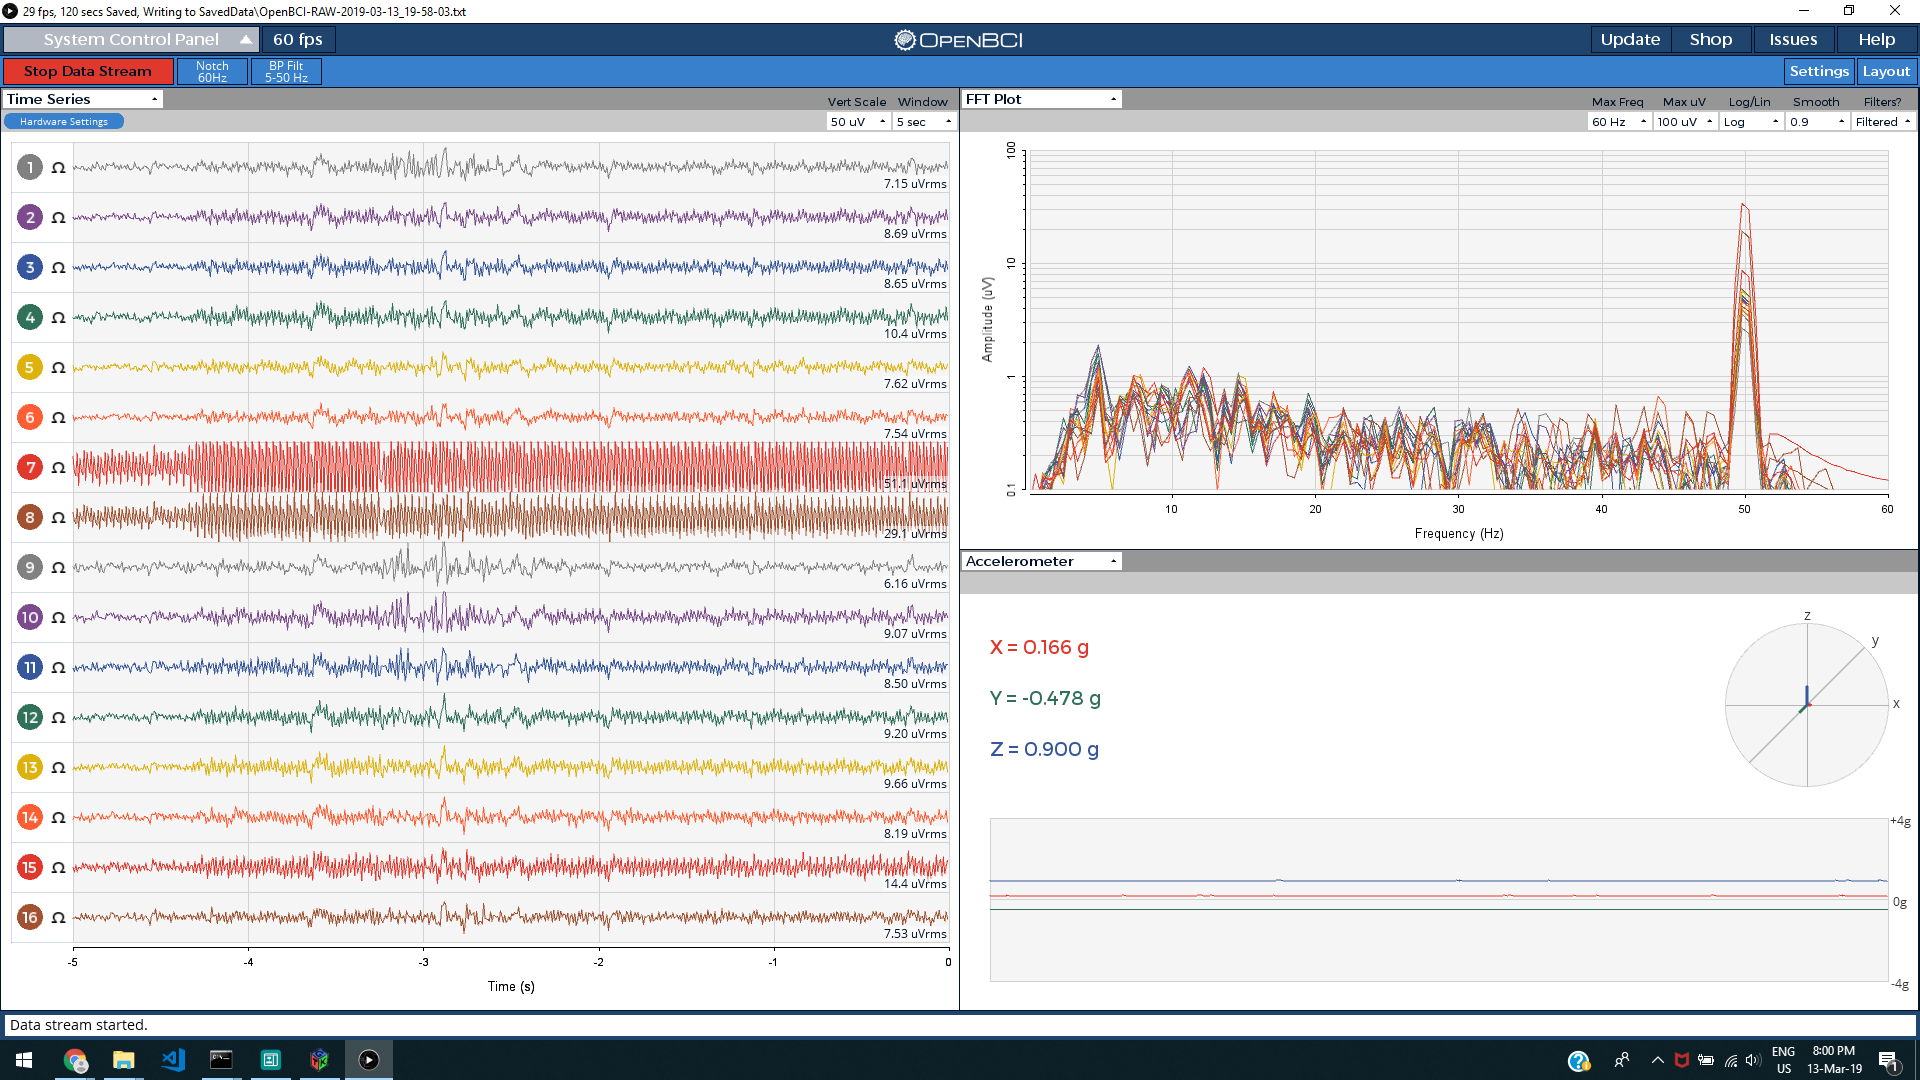Open the Accelerometer widget selector dropdown

(1040, 561)
